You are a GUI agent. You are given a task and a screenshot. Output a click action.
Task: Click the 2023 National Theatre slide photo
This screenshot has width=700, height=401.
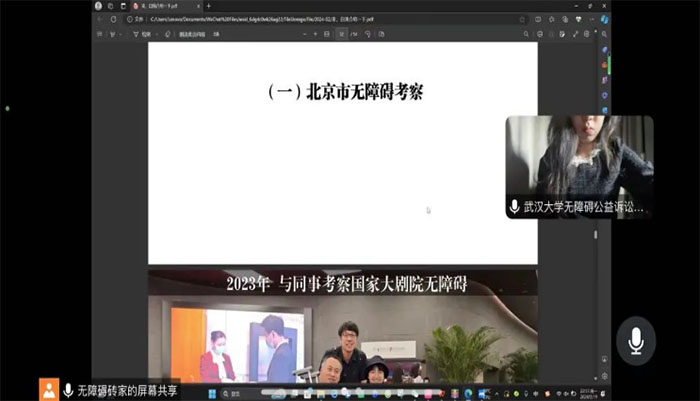[343, 340]
